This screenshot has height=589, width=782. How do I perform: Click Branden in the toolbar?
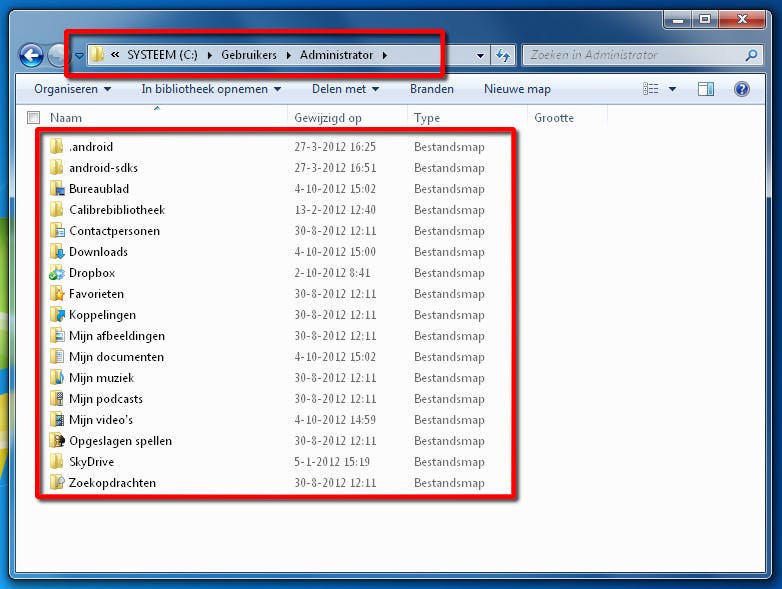tap(432, 89)
